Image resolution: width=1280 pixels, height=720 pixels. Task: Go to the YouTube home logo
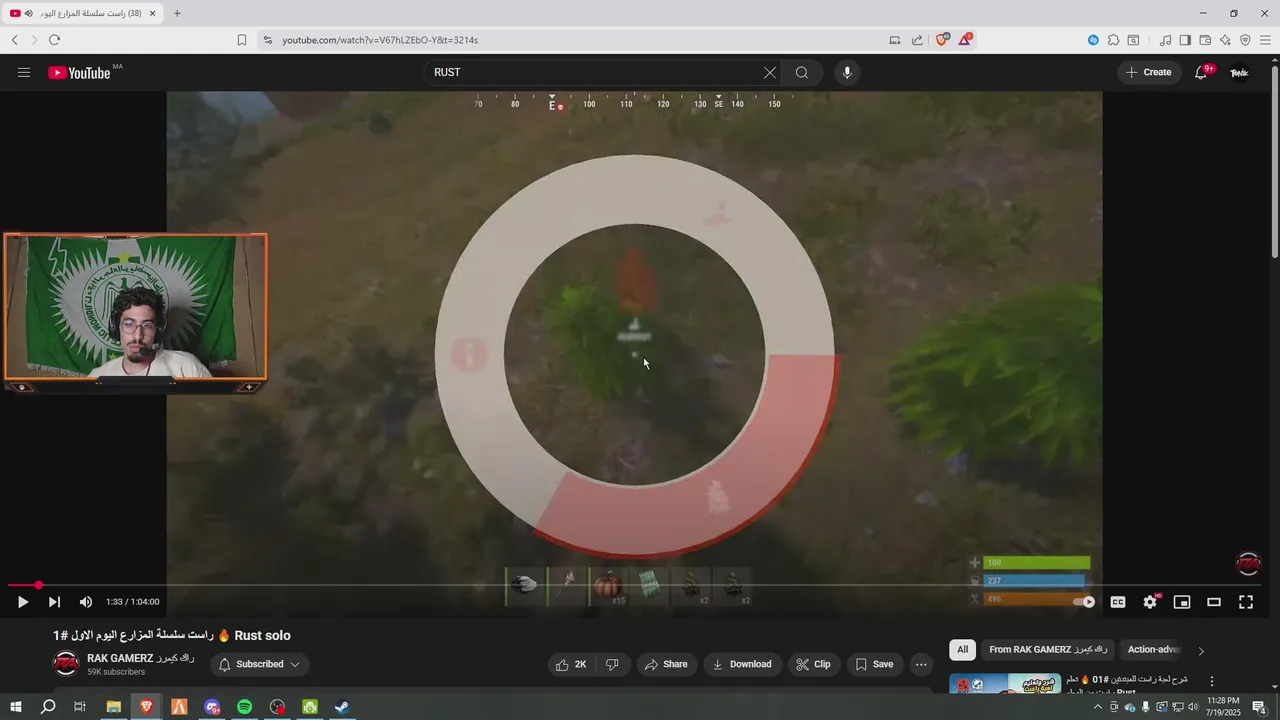click(x=79, y=72)
